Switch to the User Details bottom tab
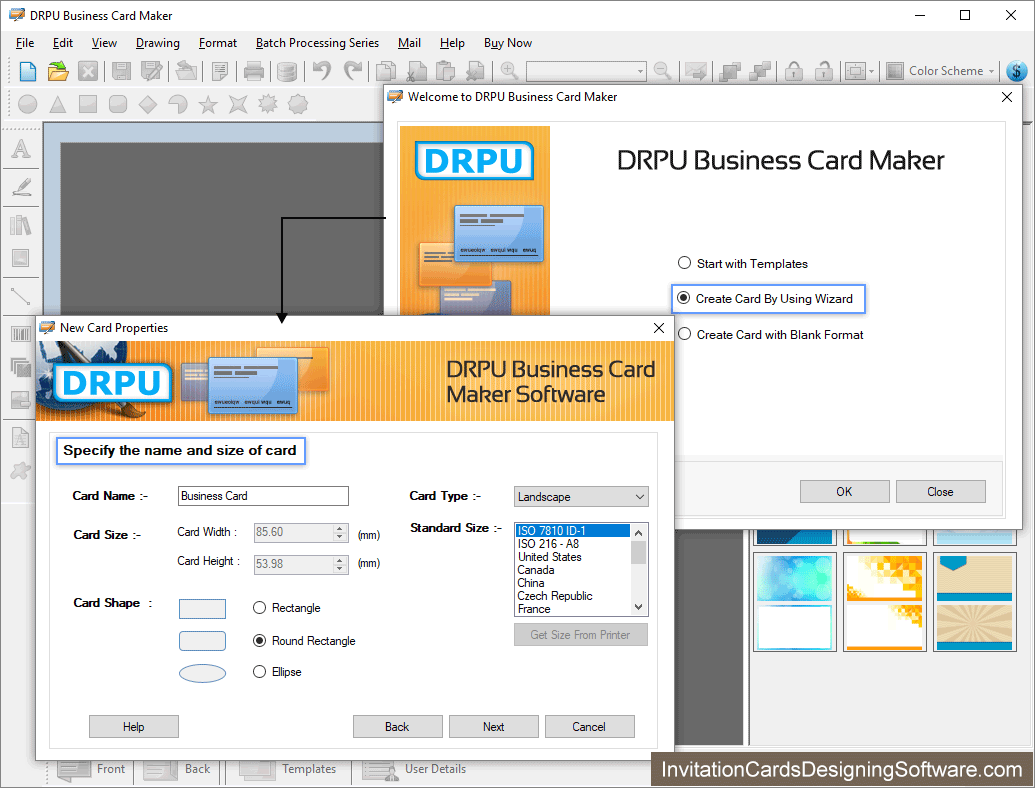Image resolution: width=1035 pixels, height=788 pixels. (x=416, y=770)
